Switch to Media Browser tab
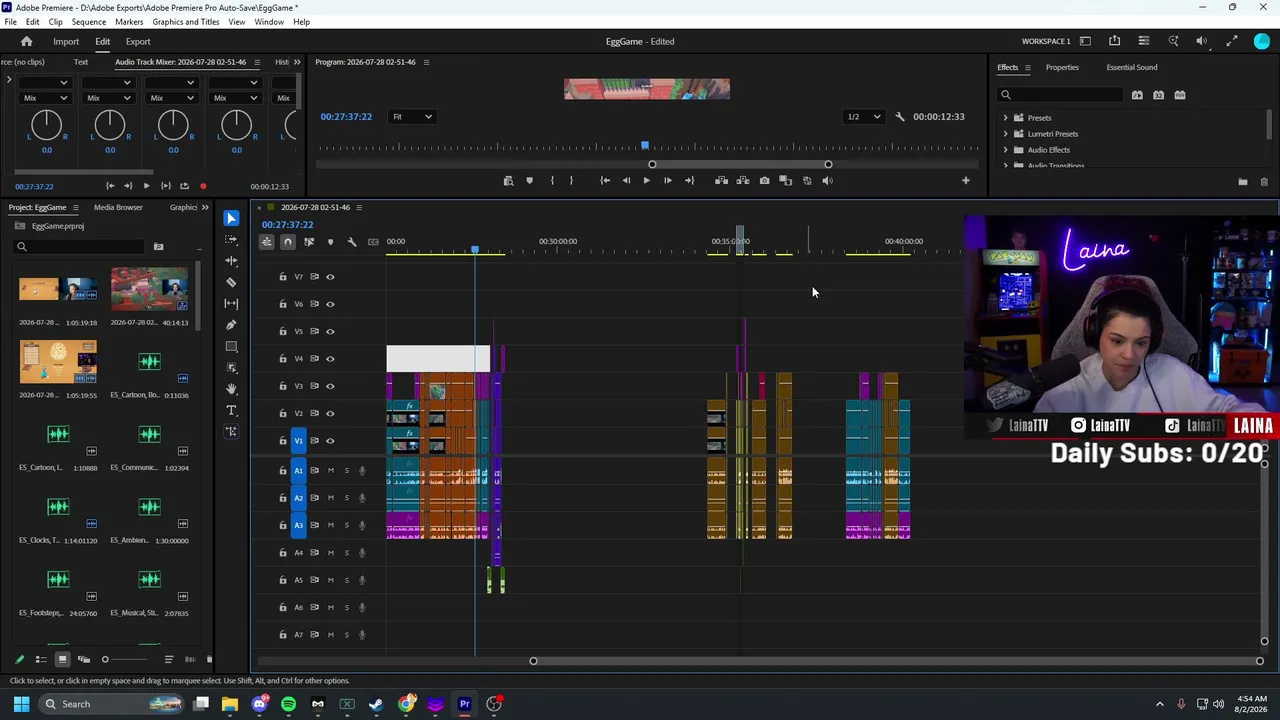 118,207
